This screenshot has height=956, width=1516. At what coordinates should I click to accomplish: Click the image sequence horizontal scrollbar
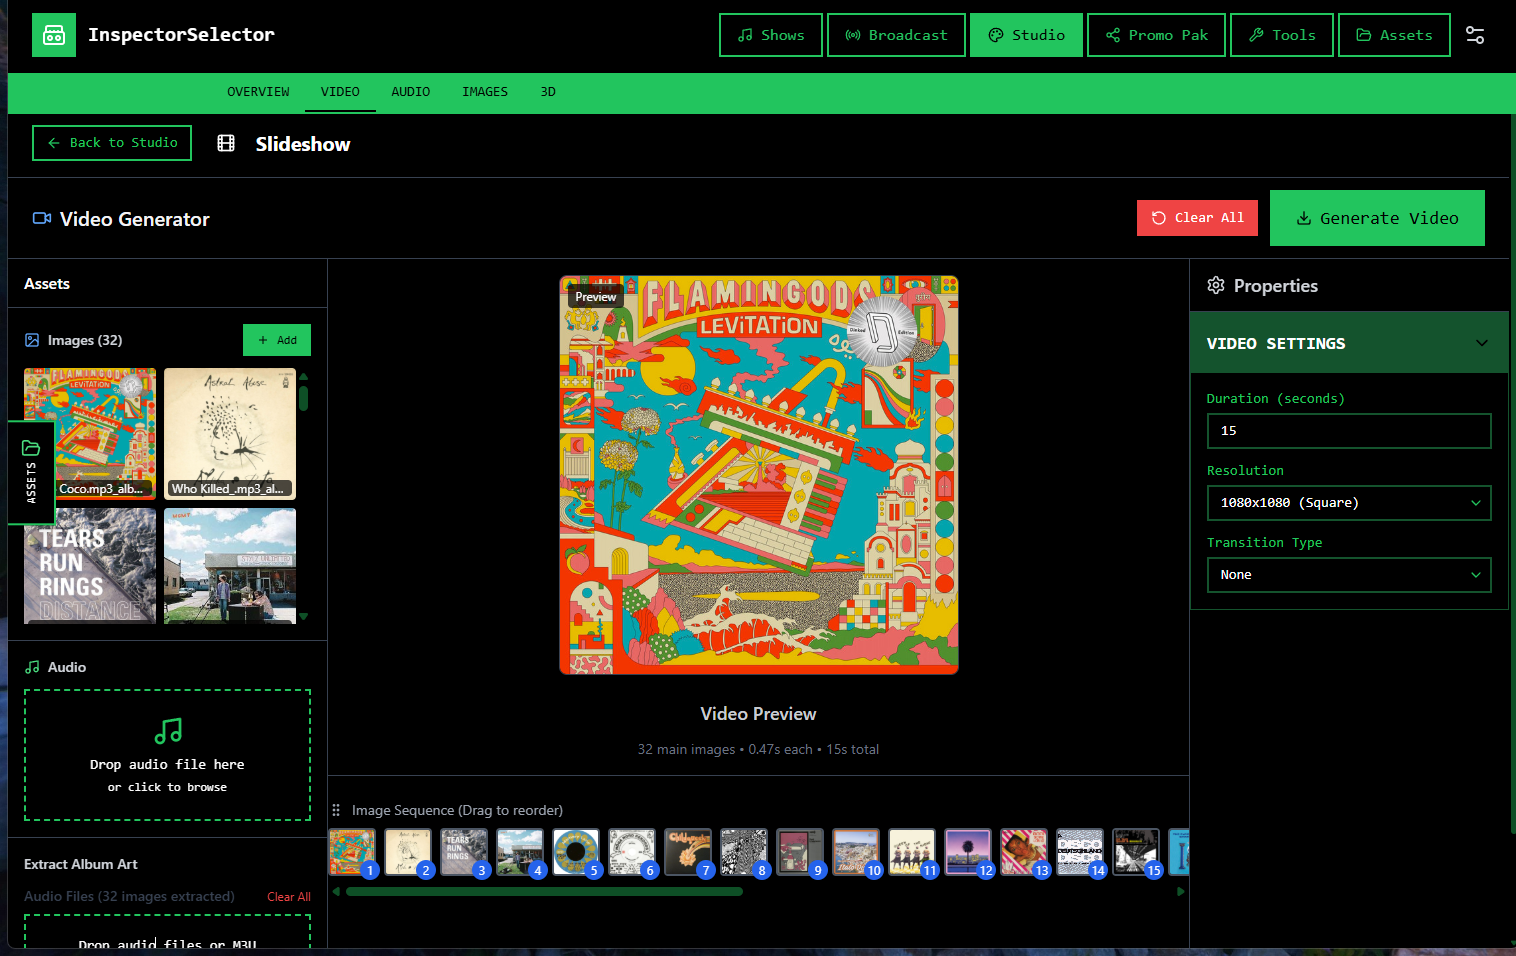544,891
